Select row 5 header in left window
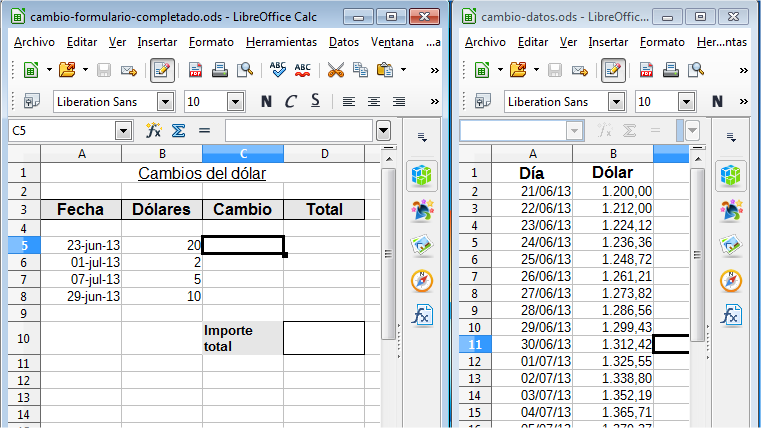The height and width of the screenshot is (428, 761). [x=24, y=246]
